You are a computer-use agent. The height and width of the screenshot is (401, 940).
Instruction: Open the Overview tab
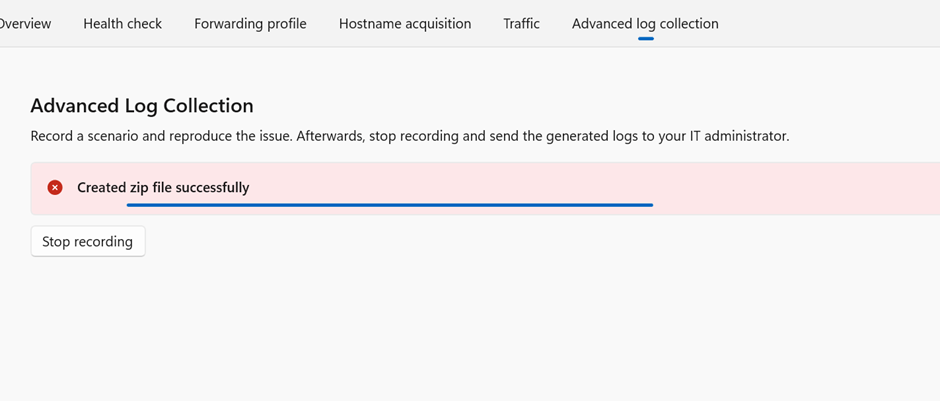pos(24,23)
